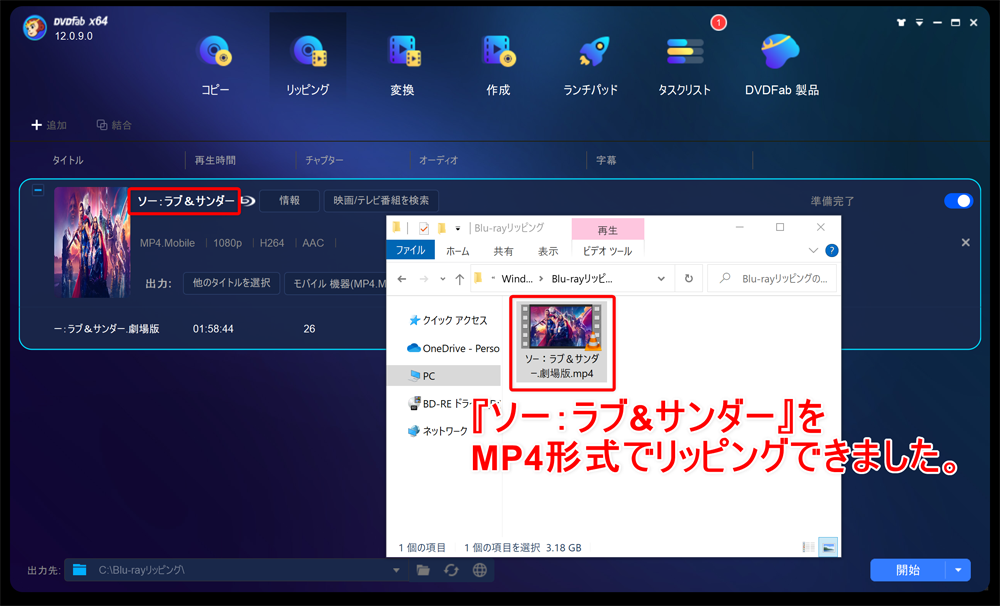Click the DVDFab mascot logo
The height and width of the screenshot is (606, 1000).
pyautogui.click(x=34, y=29)
